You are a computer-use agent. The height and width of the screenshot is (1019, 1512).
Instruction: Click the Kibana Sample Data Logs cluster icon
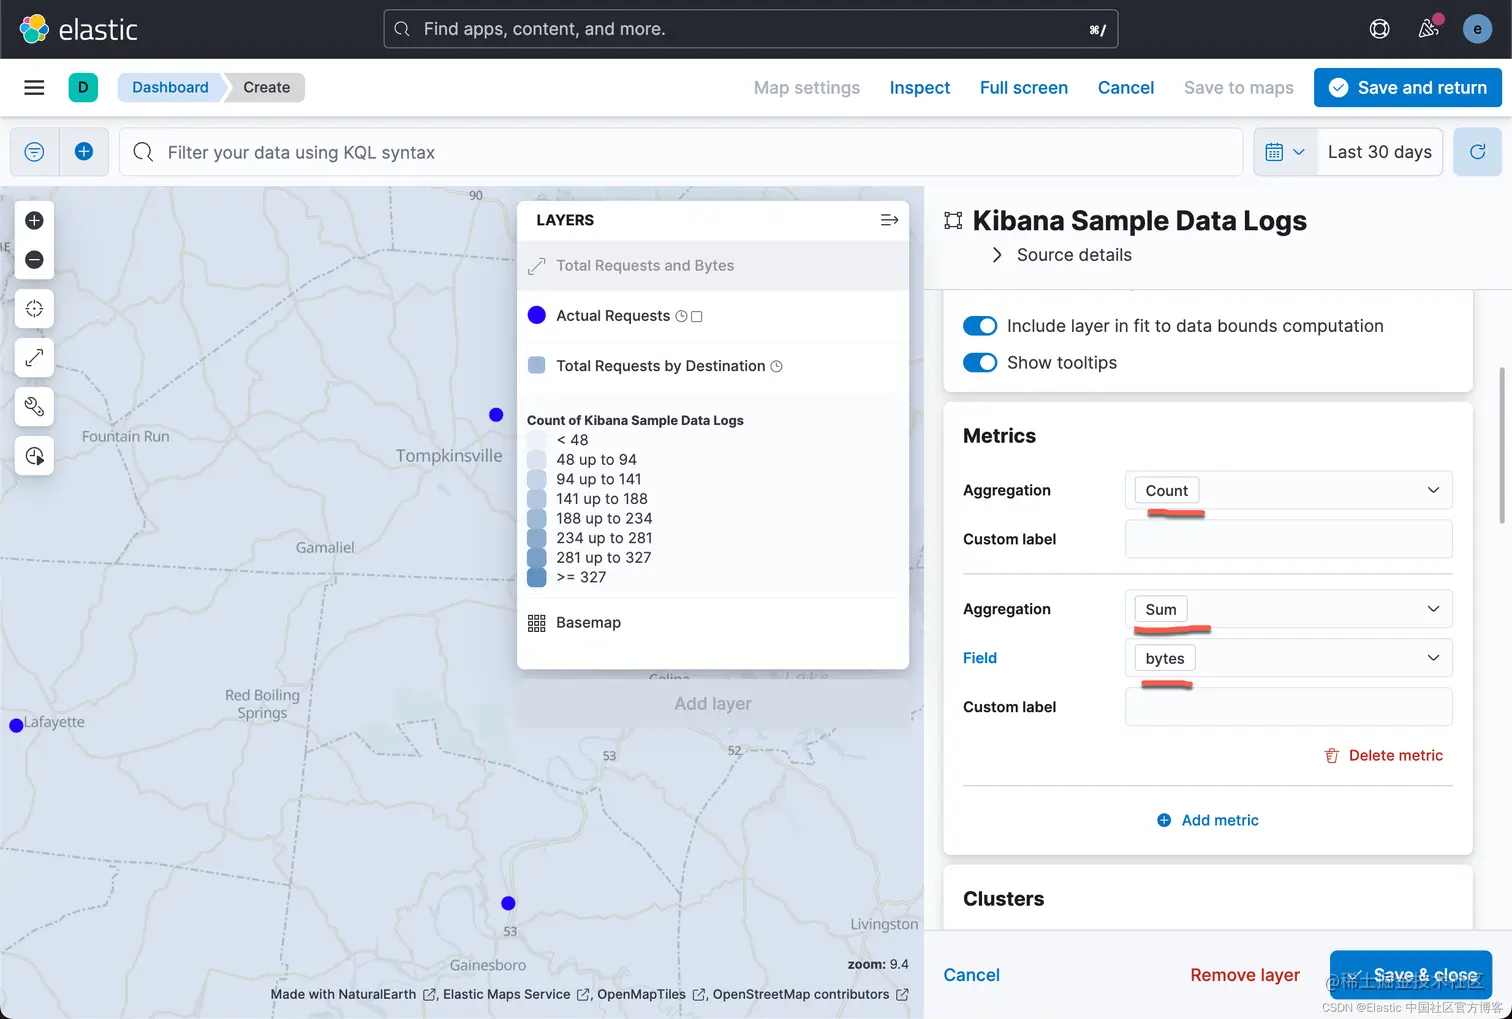click(x=953, y=221)
